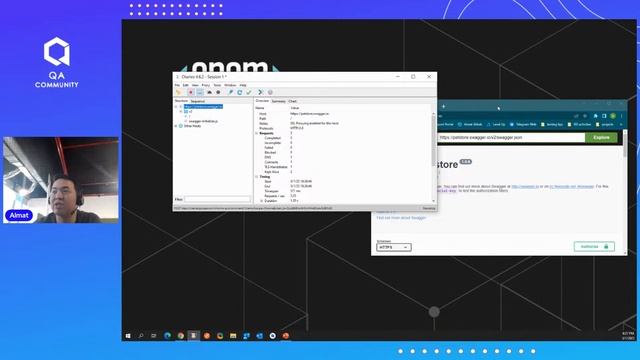
Task: Click the Task View icon on taskbar
Action: (153, 336)
